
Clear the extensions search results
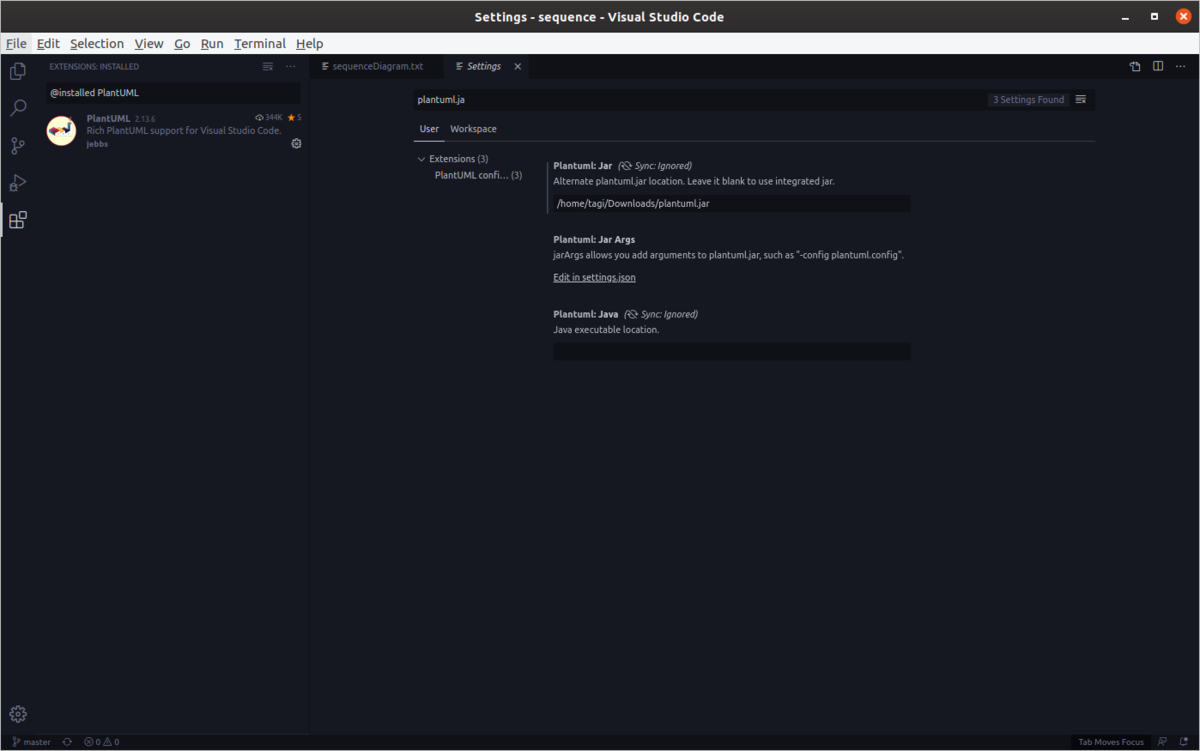point(268,67)
